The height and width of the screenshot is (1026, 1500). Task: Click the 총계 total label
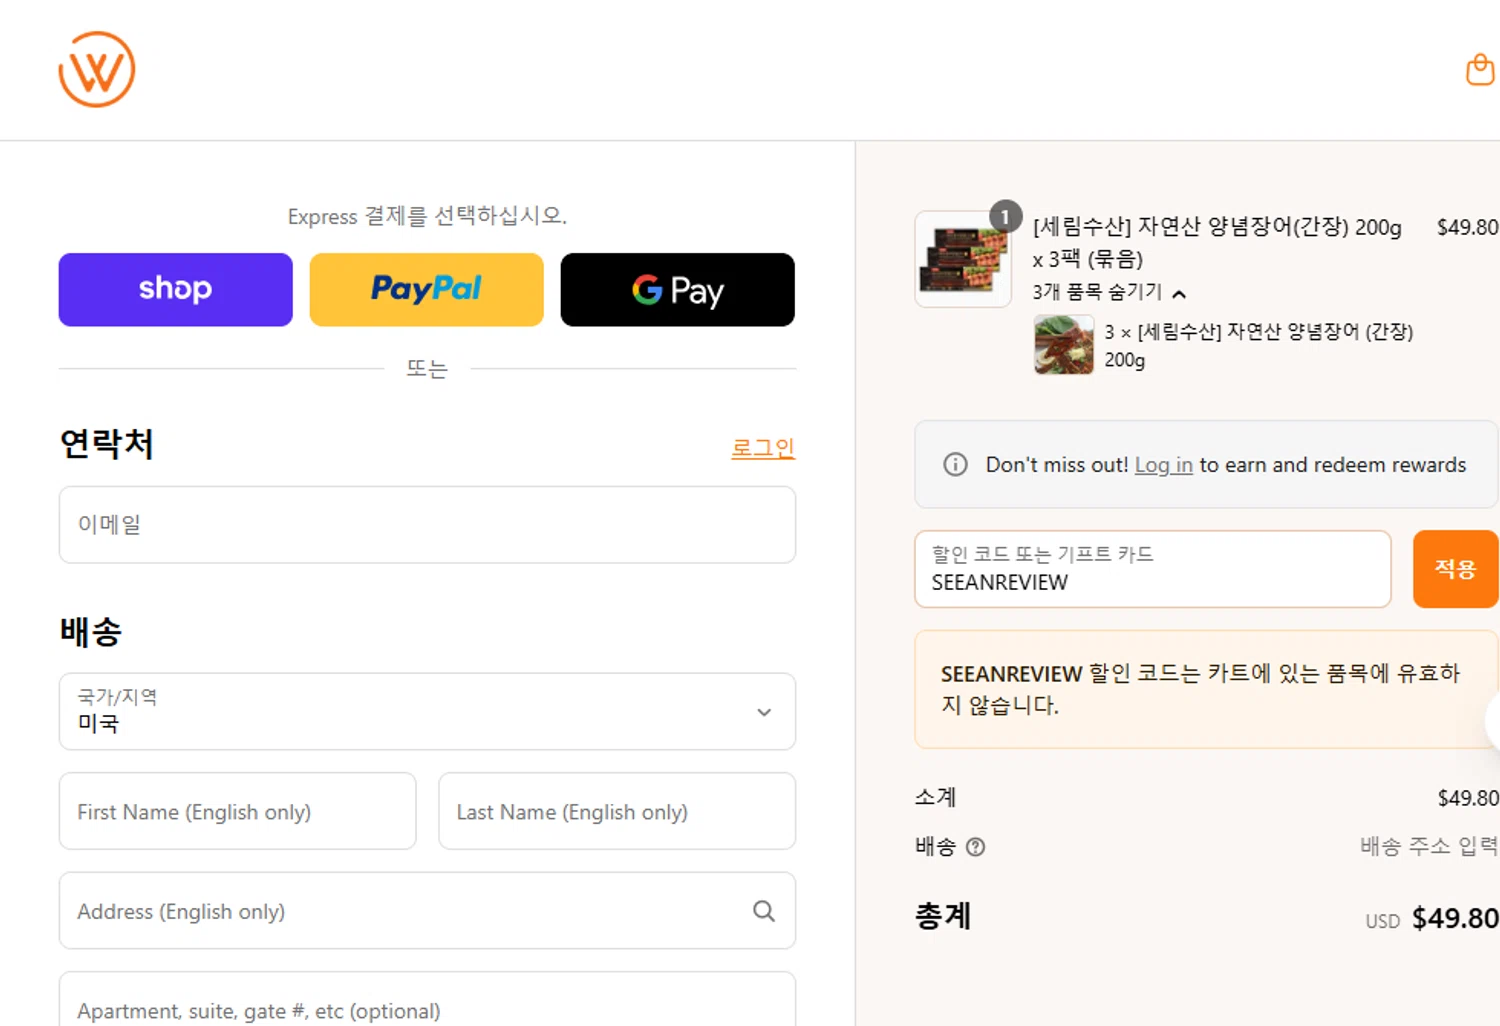[x=943, y=916]
